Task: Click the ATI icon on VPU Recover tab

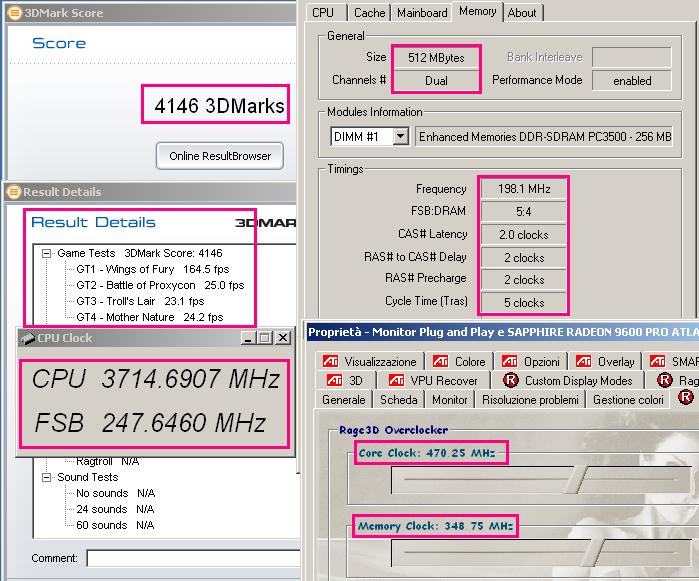Action: pyautogui.click(x=396, y=380)
